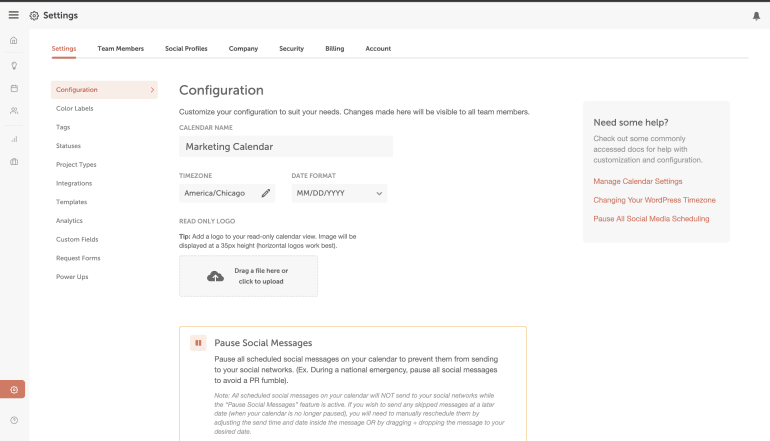Open the lightbulb ideas icon

point(13,65)
